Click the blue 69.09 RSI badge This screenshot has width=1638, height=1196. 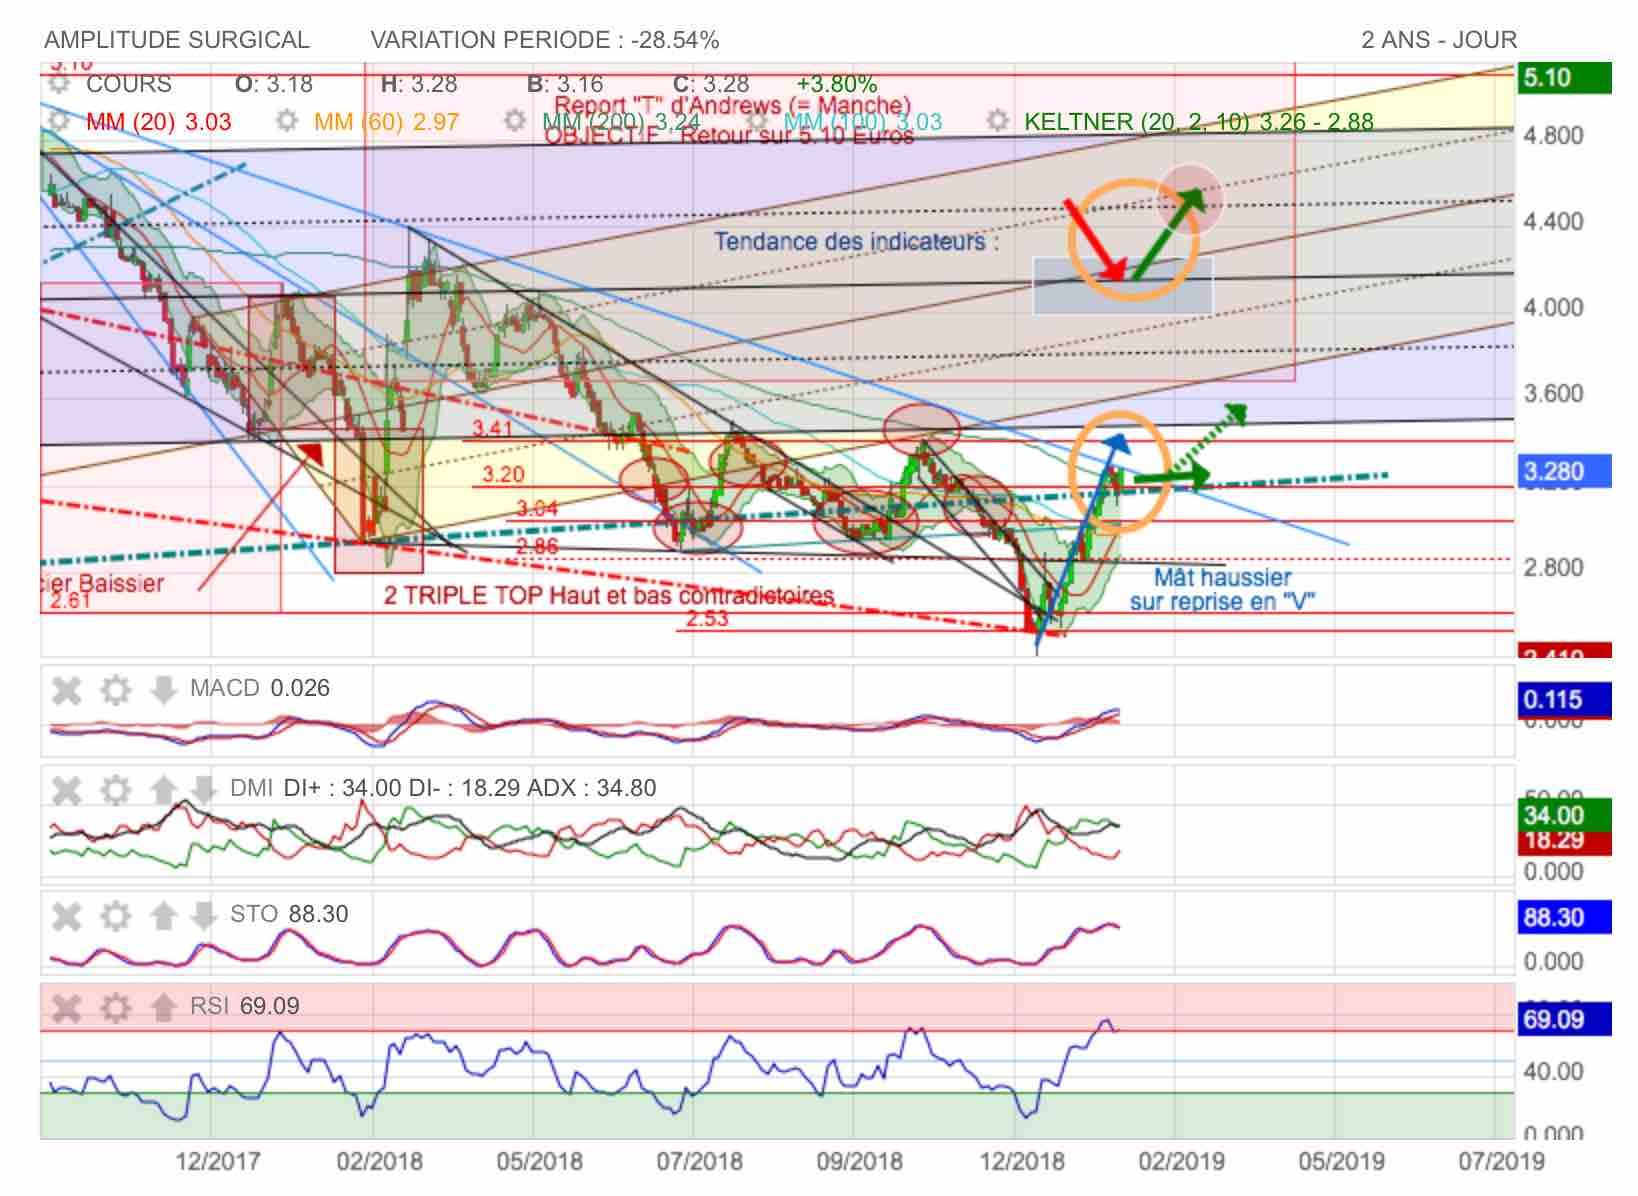point(1564,1019)
